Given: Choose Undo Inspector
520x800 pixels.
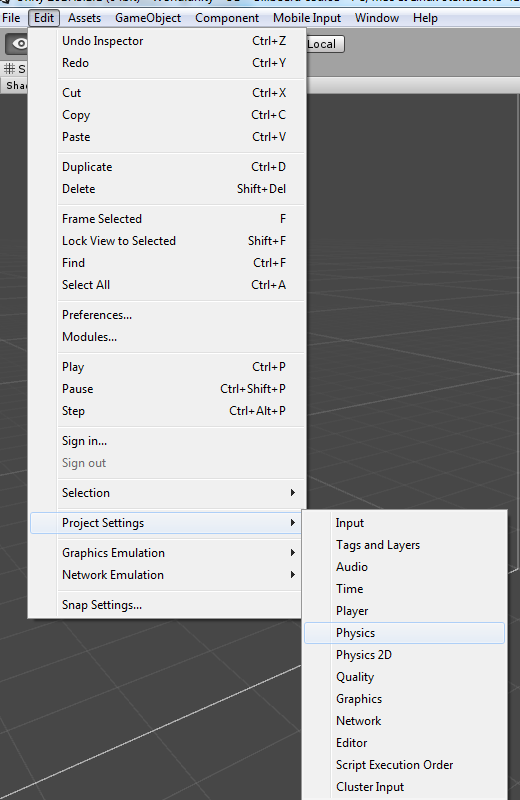Looking at the screenshot, I should [168, 41].
